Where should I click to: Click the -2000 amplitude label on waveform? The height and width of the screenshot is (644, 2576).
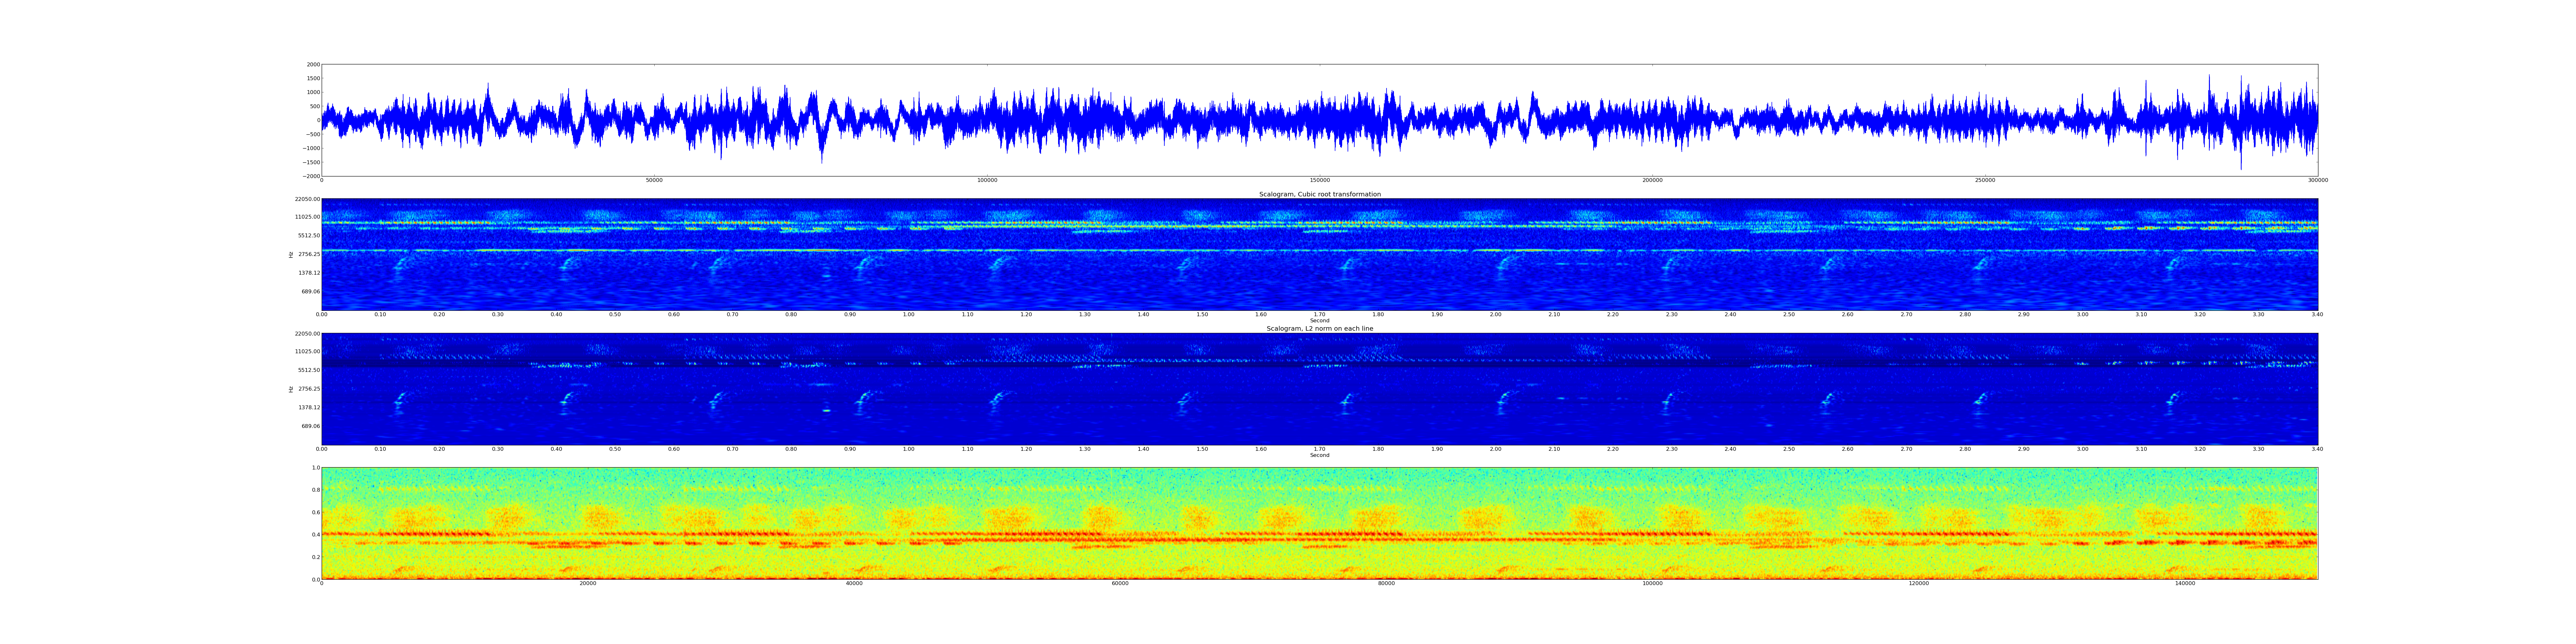[311, 176]
